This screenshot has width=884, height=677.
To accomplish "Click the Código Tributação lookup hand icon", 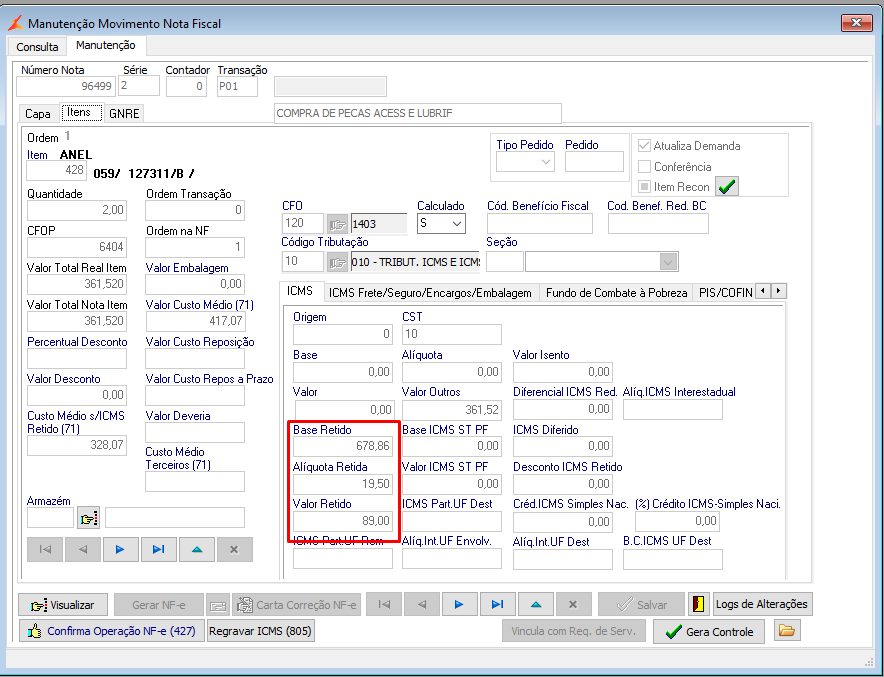I will (x=337, y=262).
